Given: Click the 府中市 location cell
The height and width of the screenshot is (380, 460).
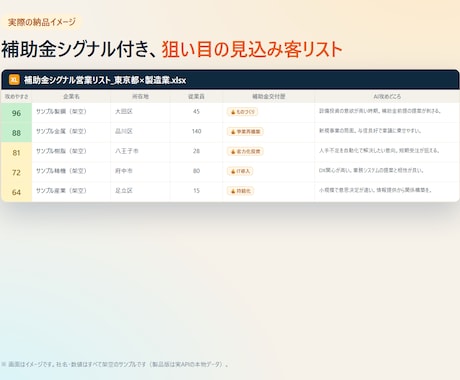Looking at the screenshot, I should (124, 171).
